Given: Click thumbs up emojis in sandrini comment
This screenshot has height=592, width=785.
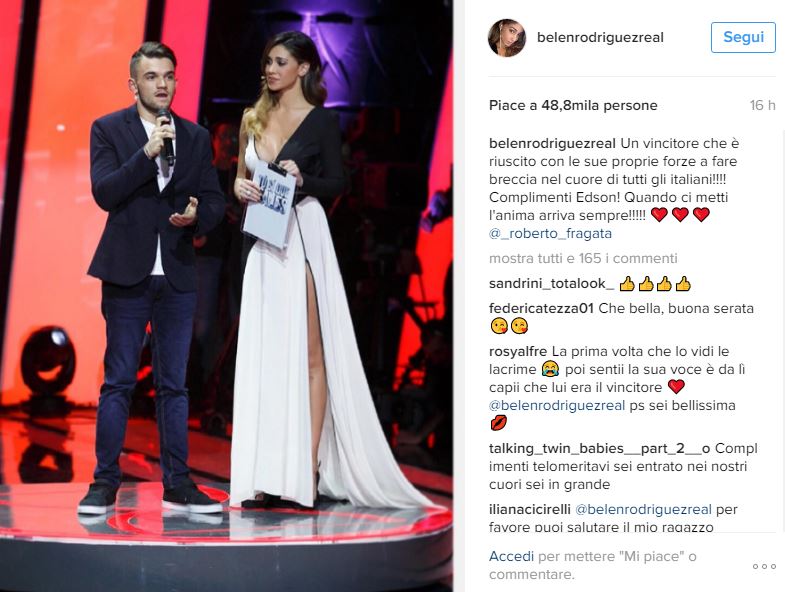Looking at the screenshot, I should [655, 284].
